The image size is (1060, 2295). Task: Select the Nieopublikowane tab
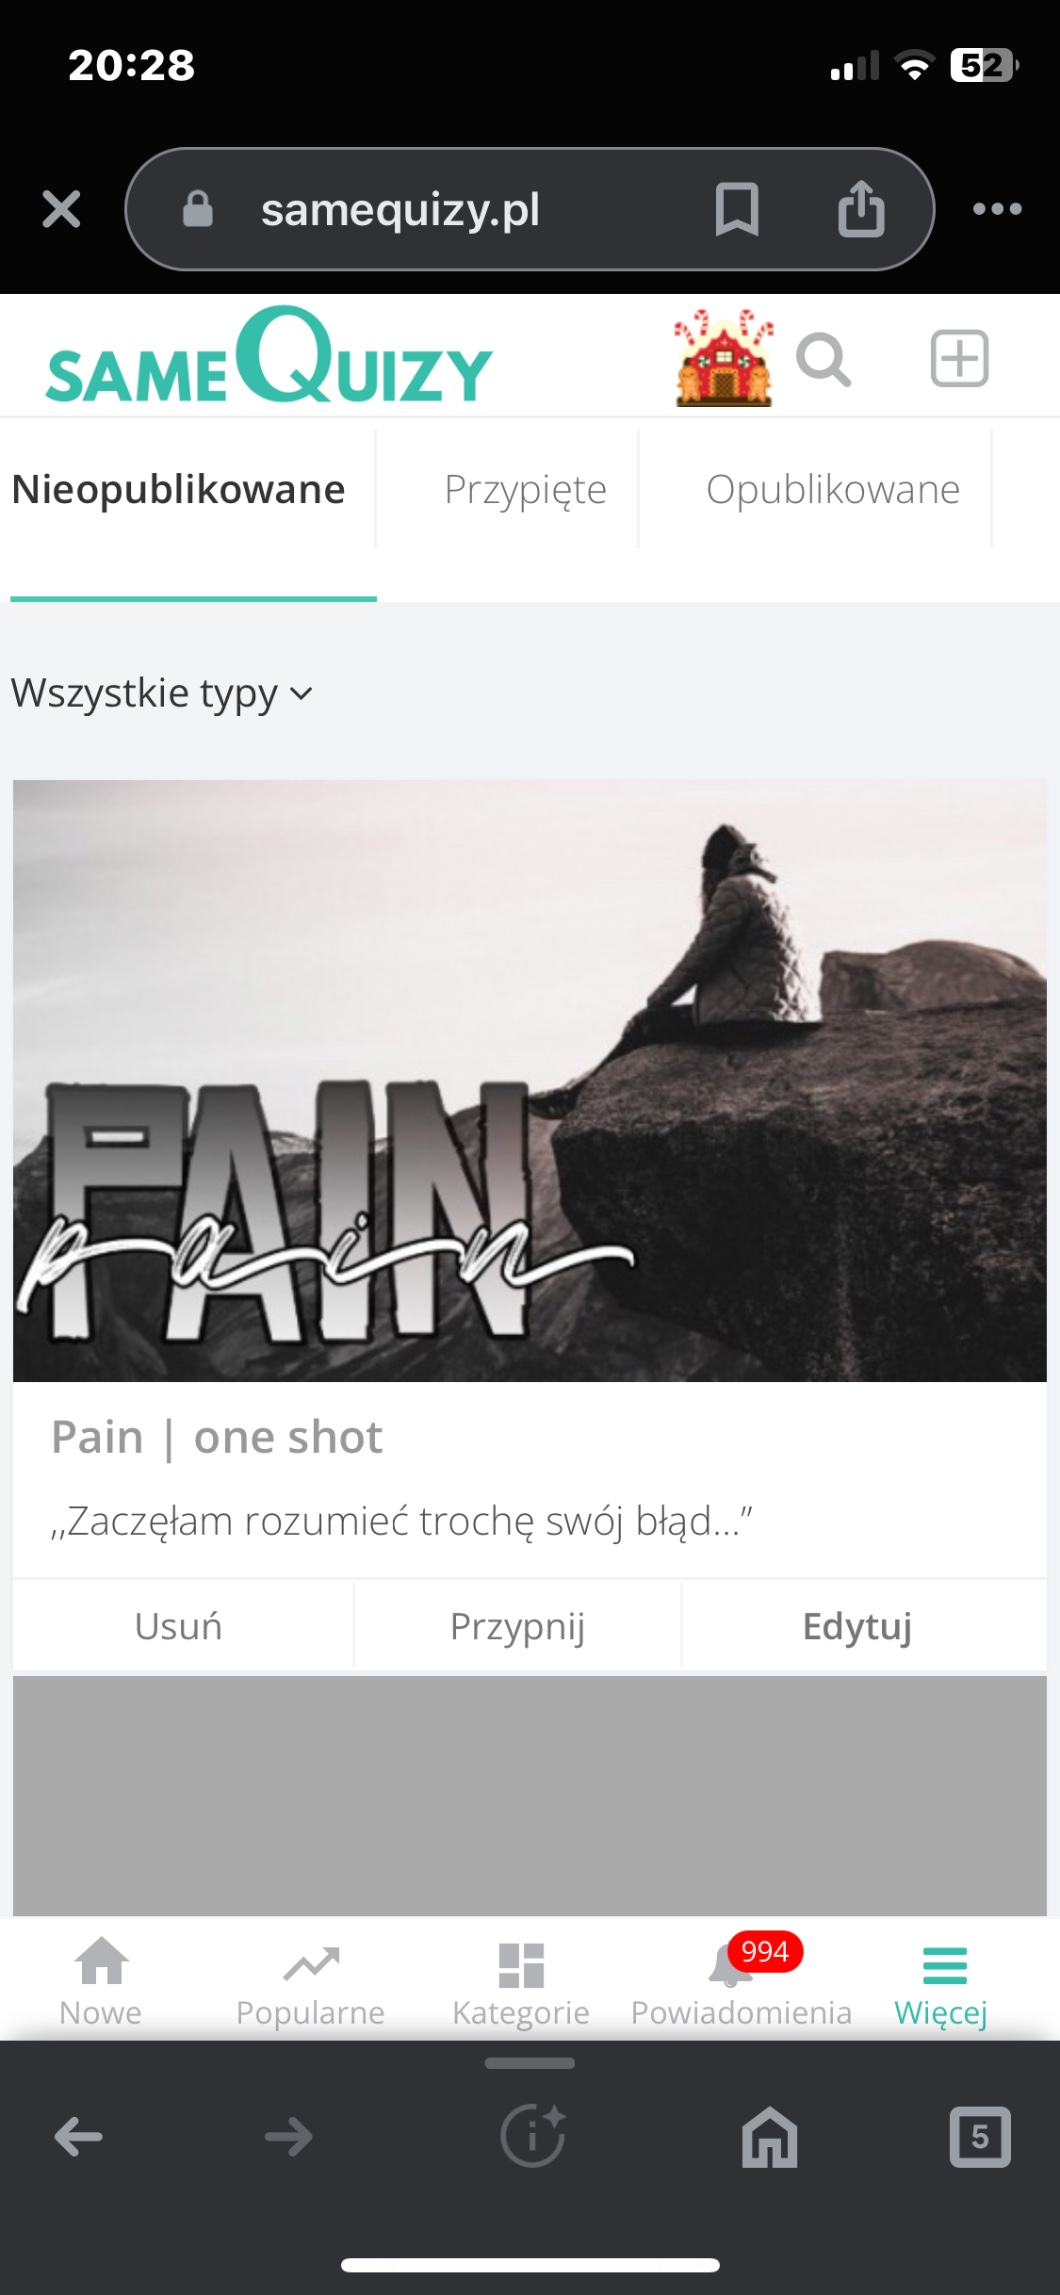pyautogui.click(x=178, y=490)
